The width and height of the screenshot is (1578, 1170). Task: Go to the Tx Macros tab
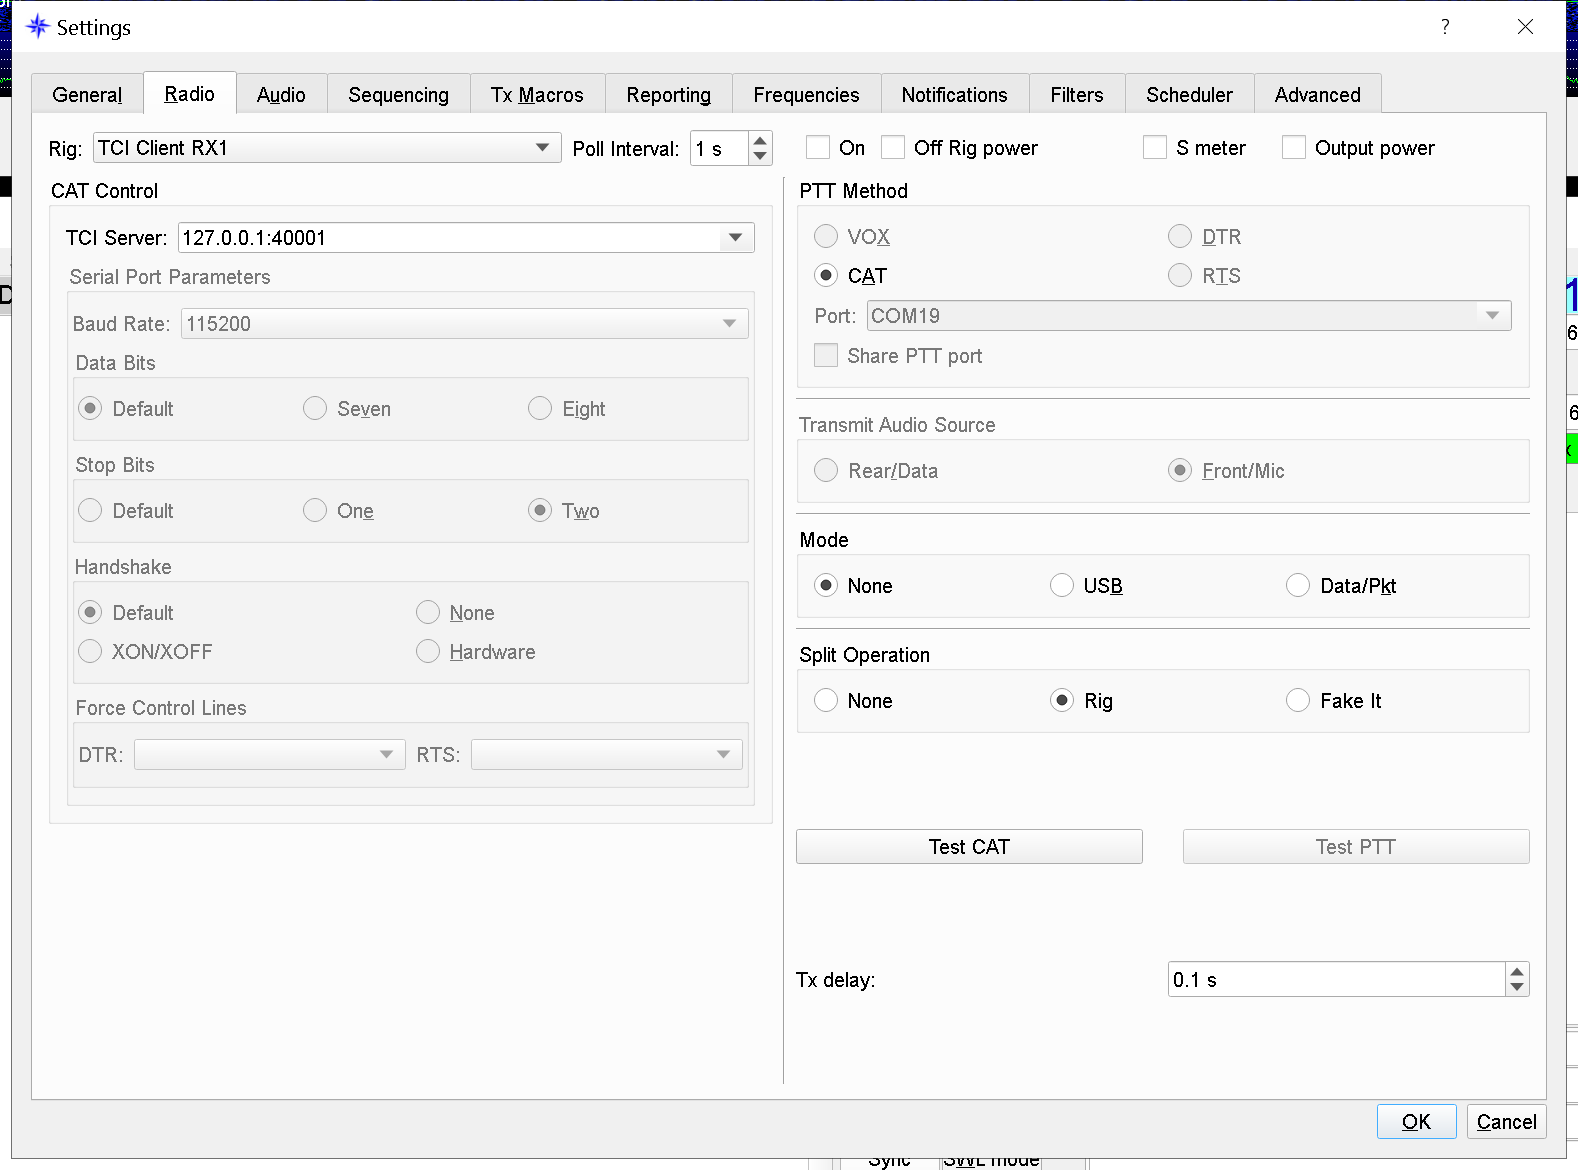pos(537,95)
